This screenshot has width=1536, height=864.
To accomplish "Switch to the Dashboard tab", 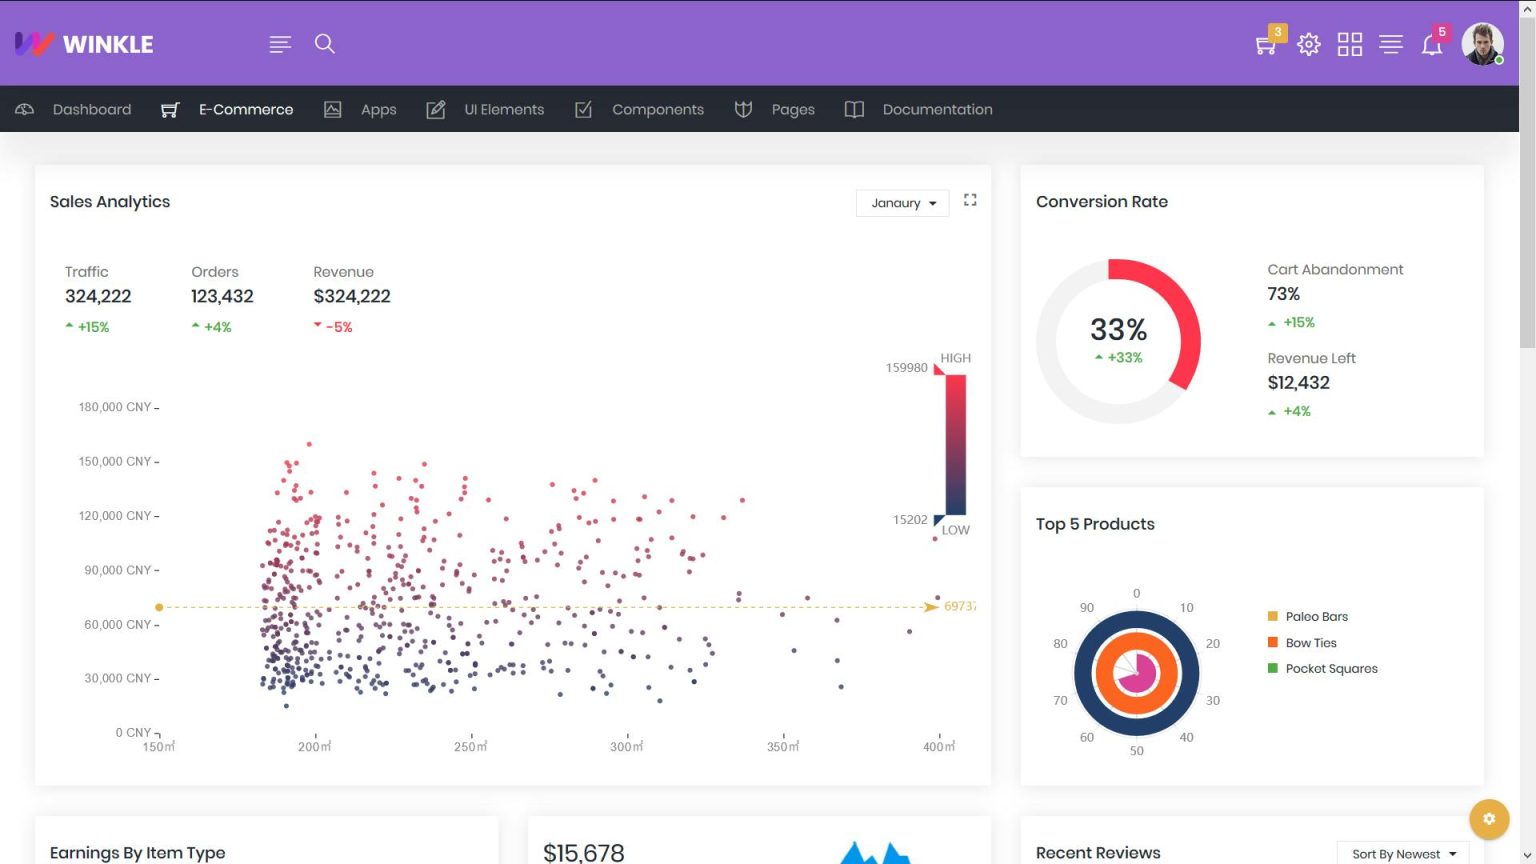I will (x=91, y=109).
